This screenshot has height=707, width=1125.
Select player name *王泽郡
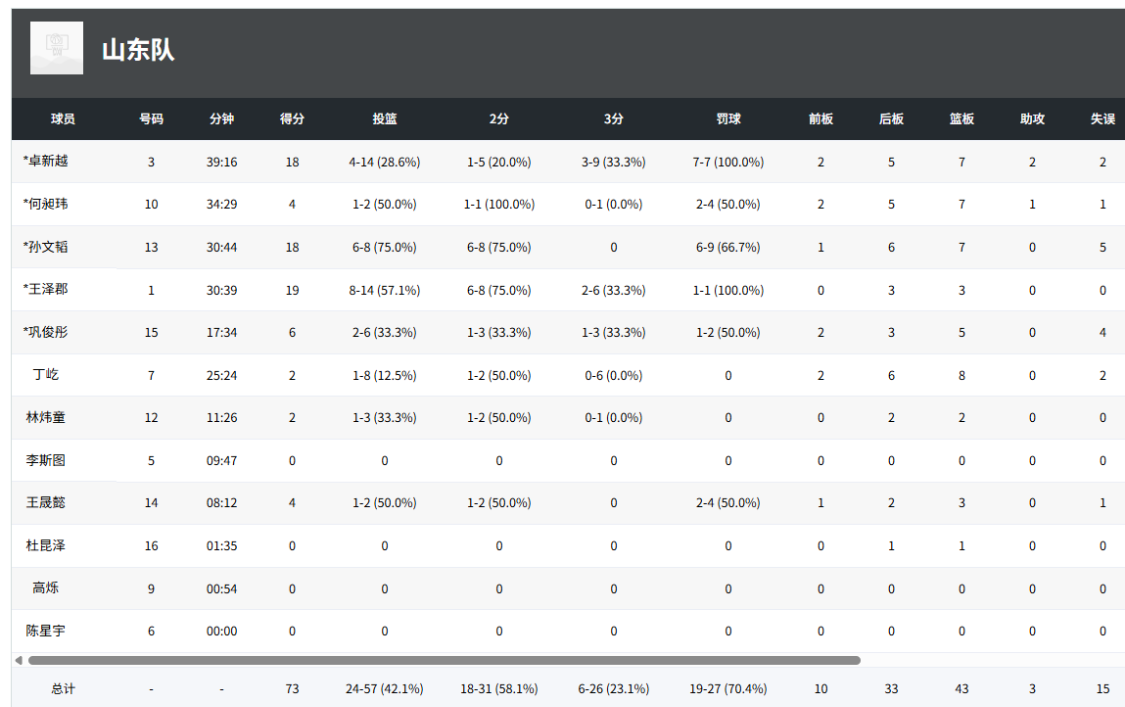click(45, 289)
